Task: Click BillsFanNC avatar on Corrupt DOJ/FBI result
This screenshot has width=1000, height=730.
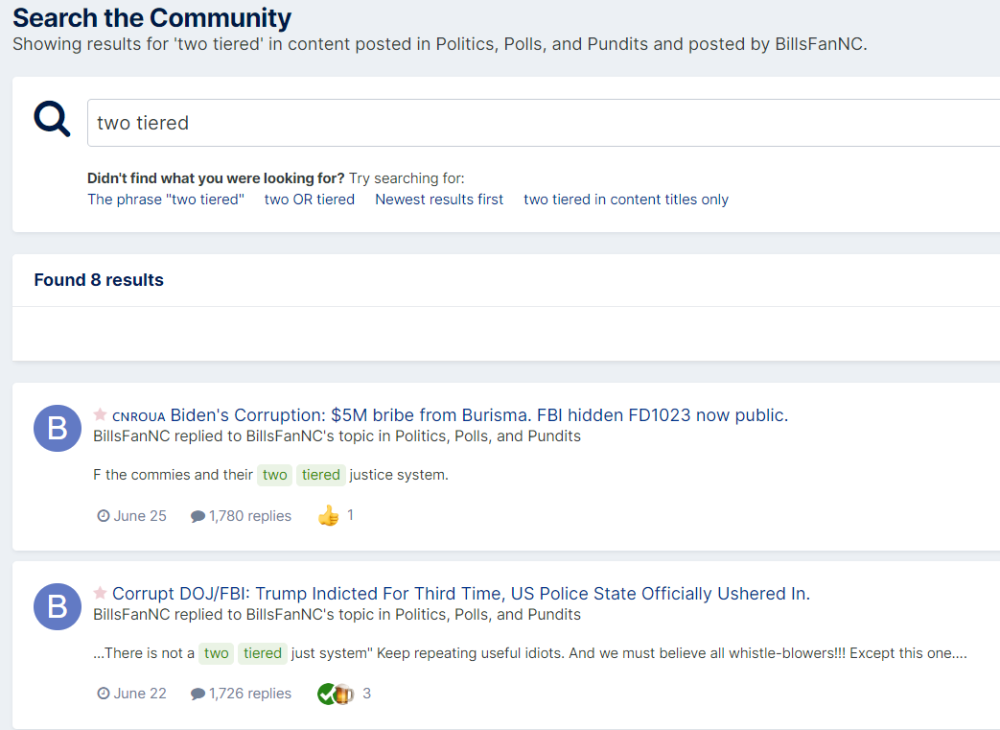Action: 57,607
